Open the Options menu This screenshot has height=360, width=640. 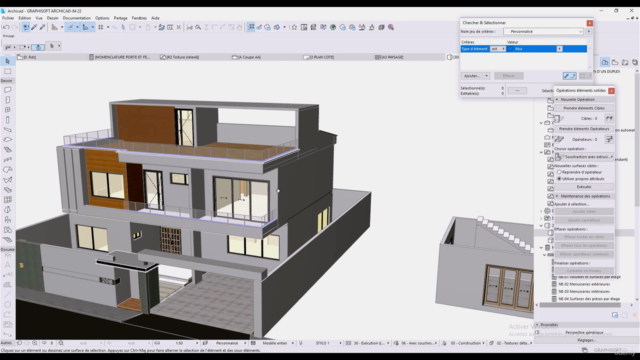point(102,18)
